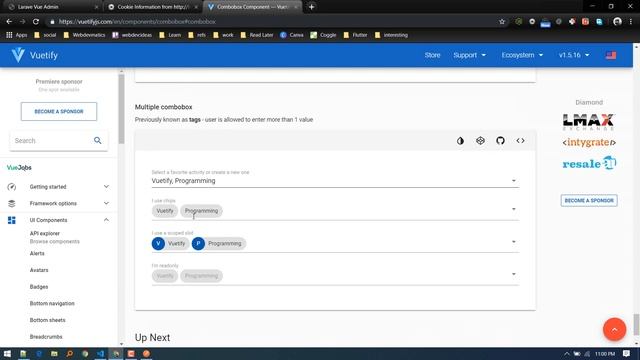Open the Store menu item

click(432, 55)
